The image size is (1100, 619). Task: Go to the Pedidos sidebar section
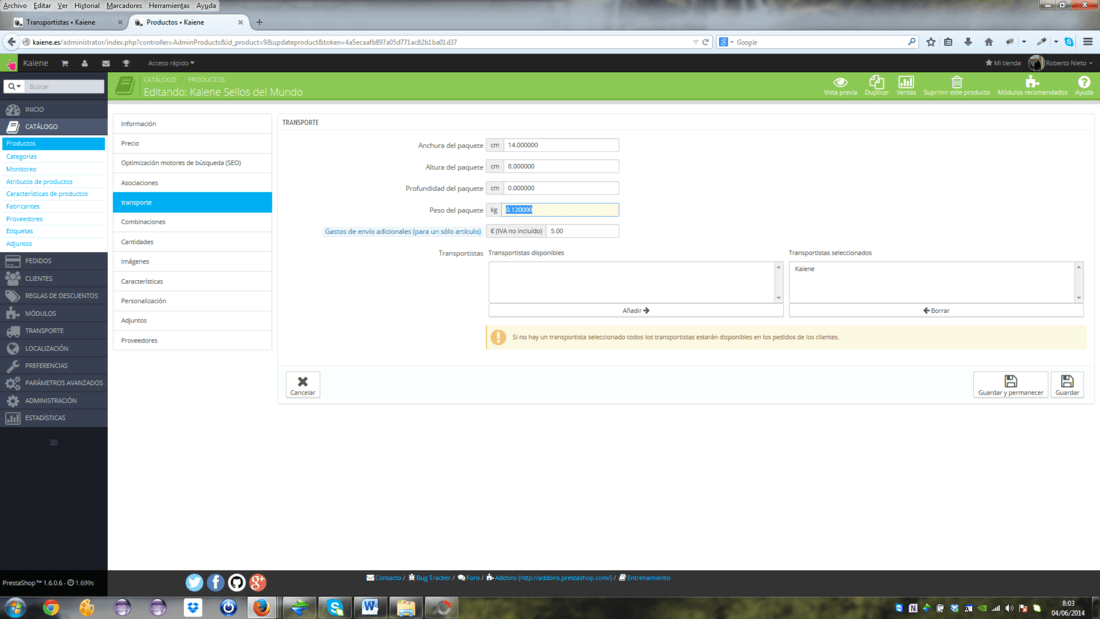53,260
